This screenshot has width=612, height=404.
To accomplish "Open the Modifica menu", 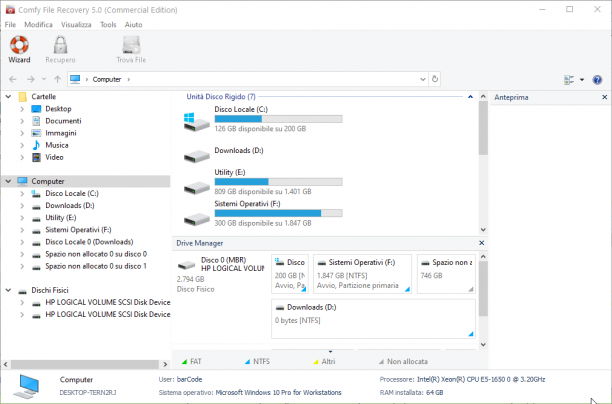I will (38, 25).
